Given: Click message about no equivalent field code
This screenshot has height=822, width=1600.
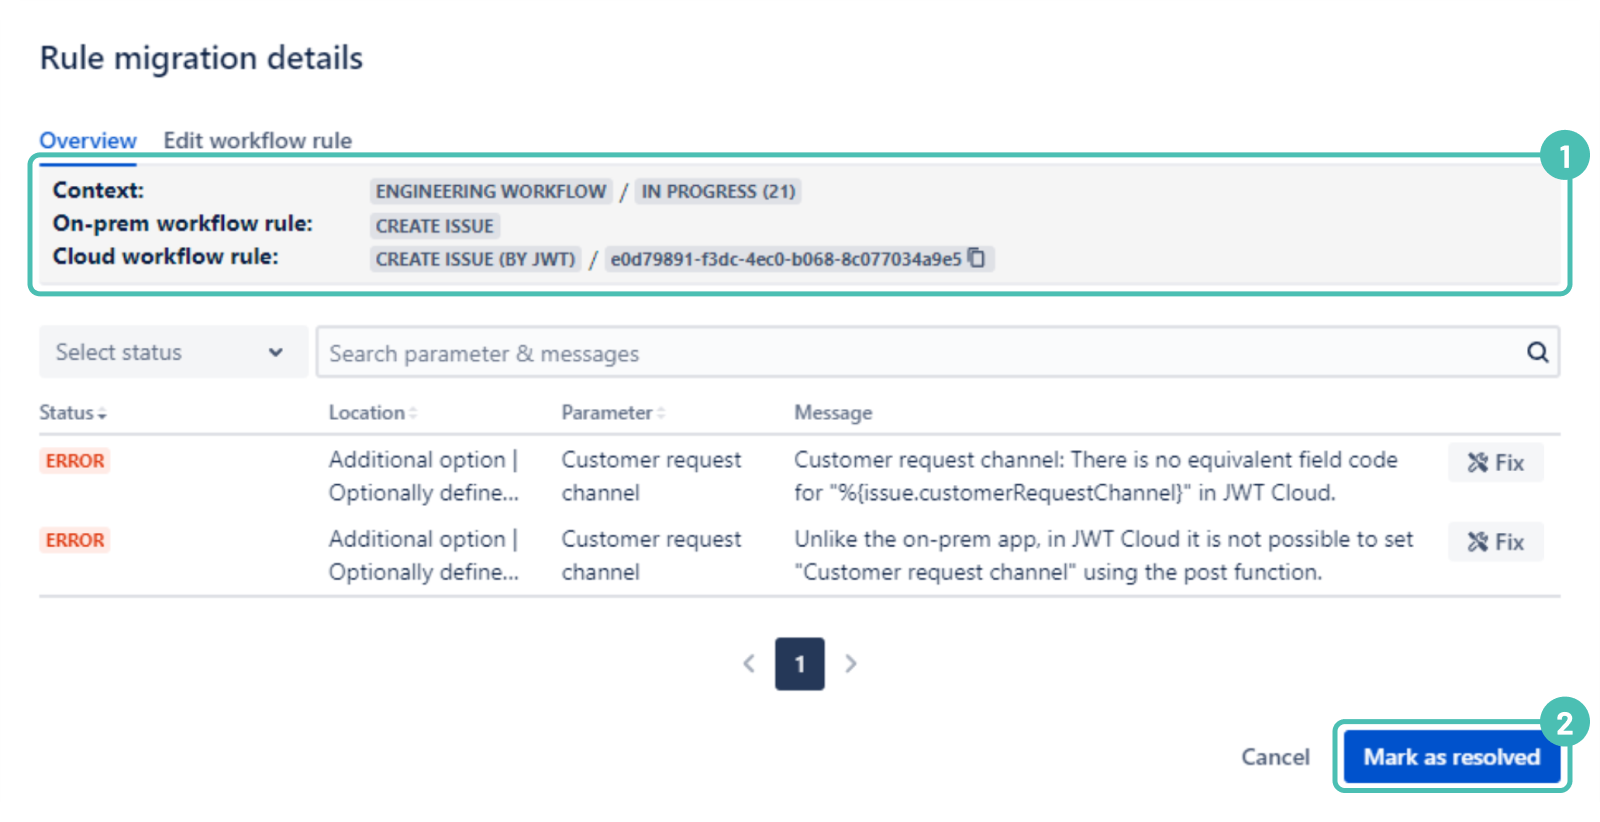Looking at the screenshot, I should 1095,476.
